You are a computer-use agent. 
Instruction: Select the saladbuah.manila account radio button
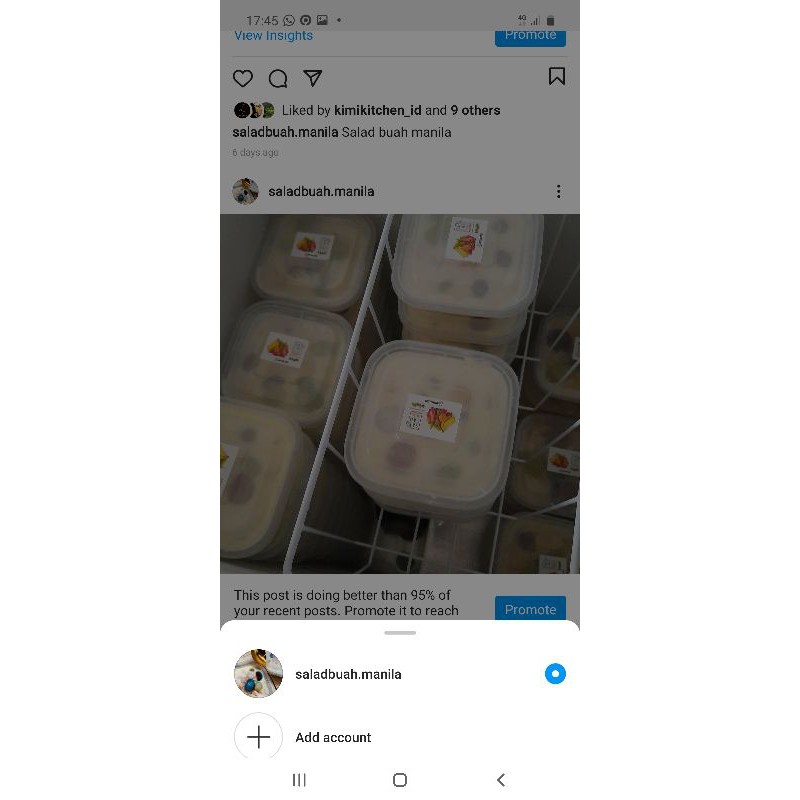(x=555, y=674)
